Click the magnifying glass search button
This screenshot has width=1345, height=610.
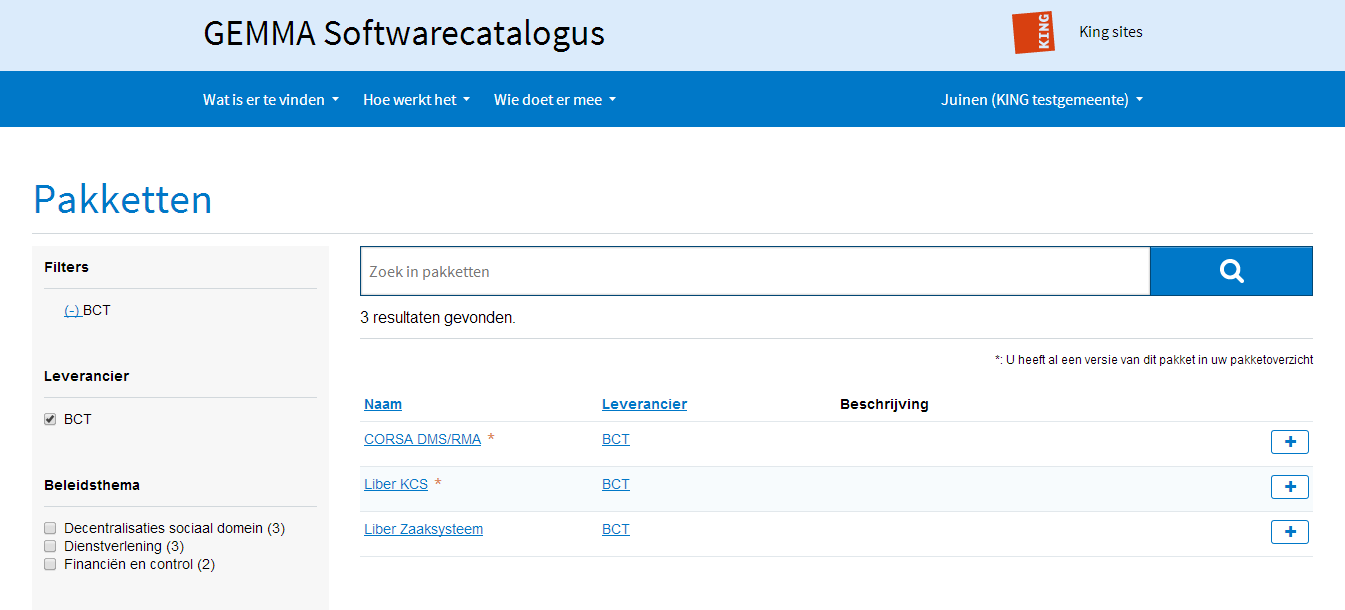1231,271
